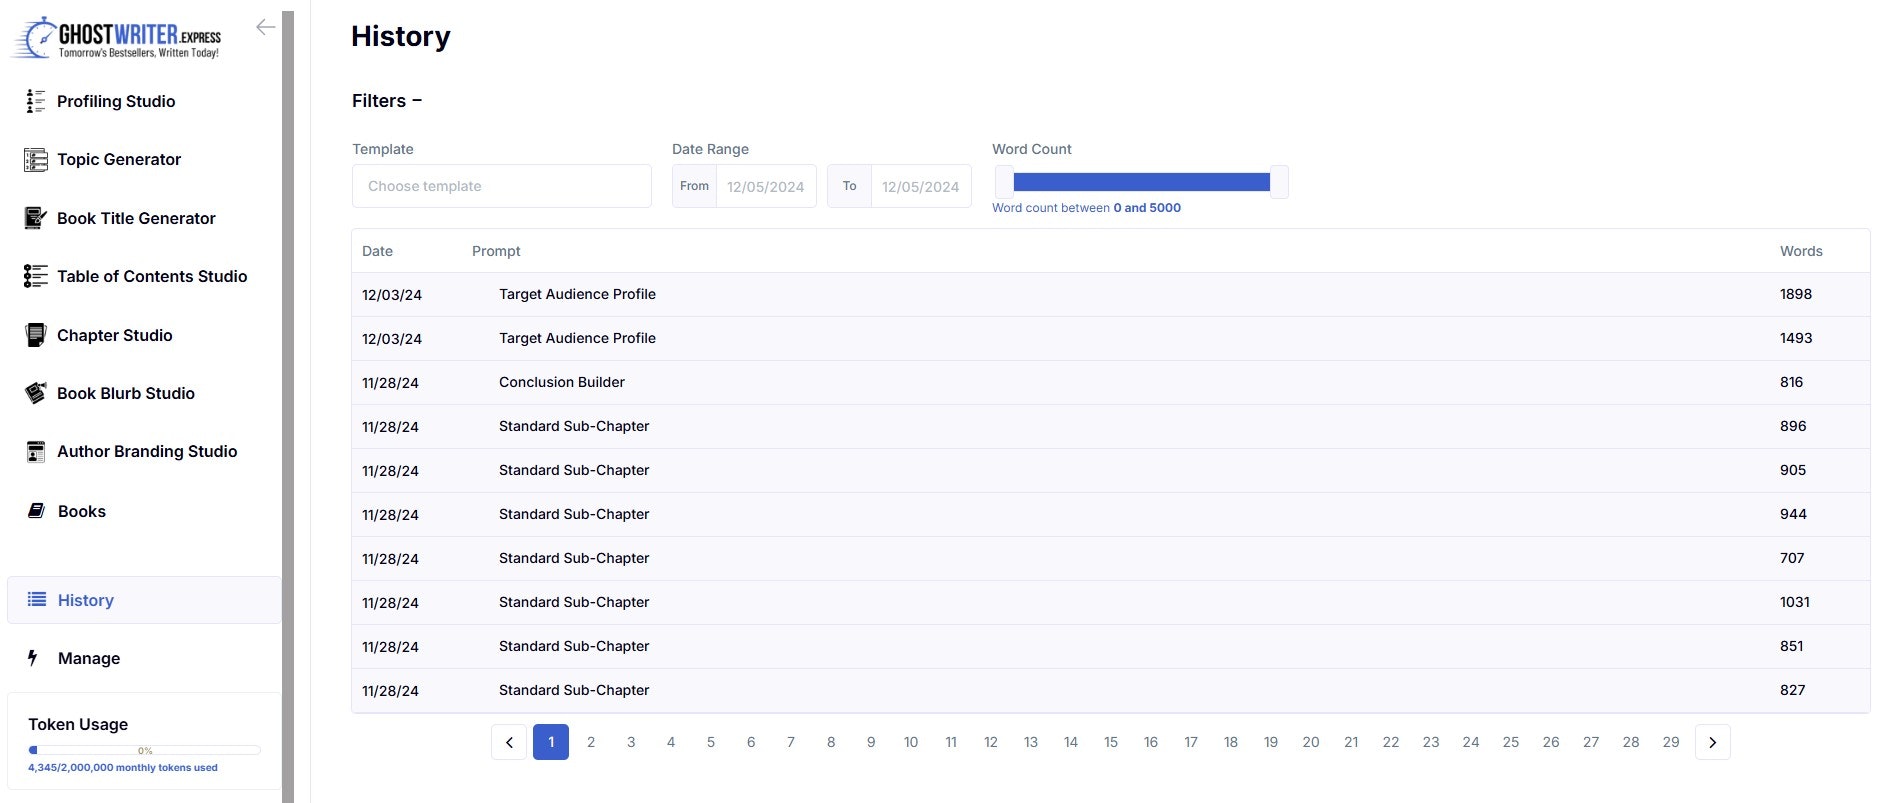Click the right word count slider handle
The width and height of the screenshot is (1893, 803).
1279,182
